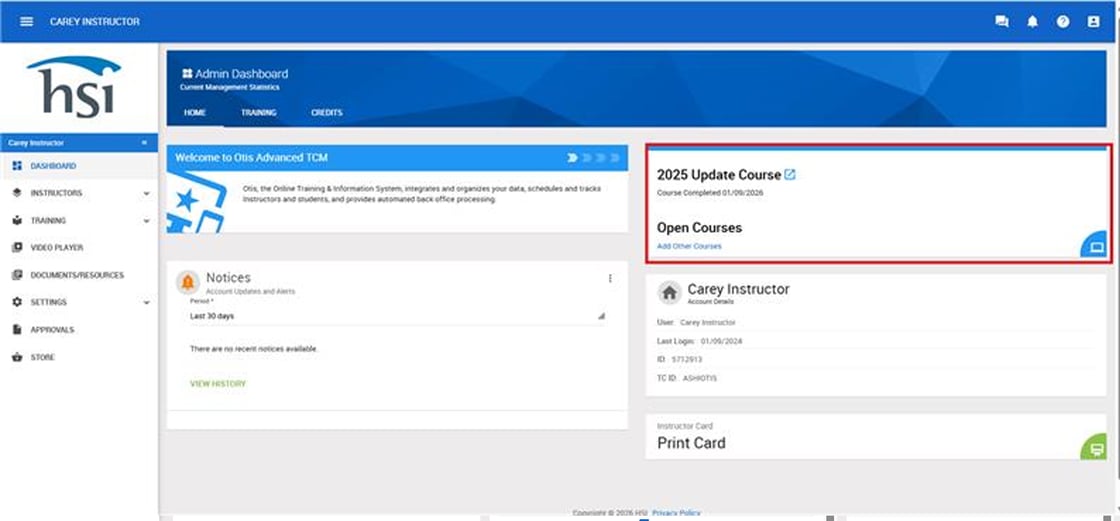Go to the HSI logo home
Image resolution: width=1120 pixels, height=521 pixels.
click(x=74, y=86)
